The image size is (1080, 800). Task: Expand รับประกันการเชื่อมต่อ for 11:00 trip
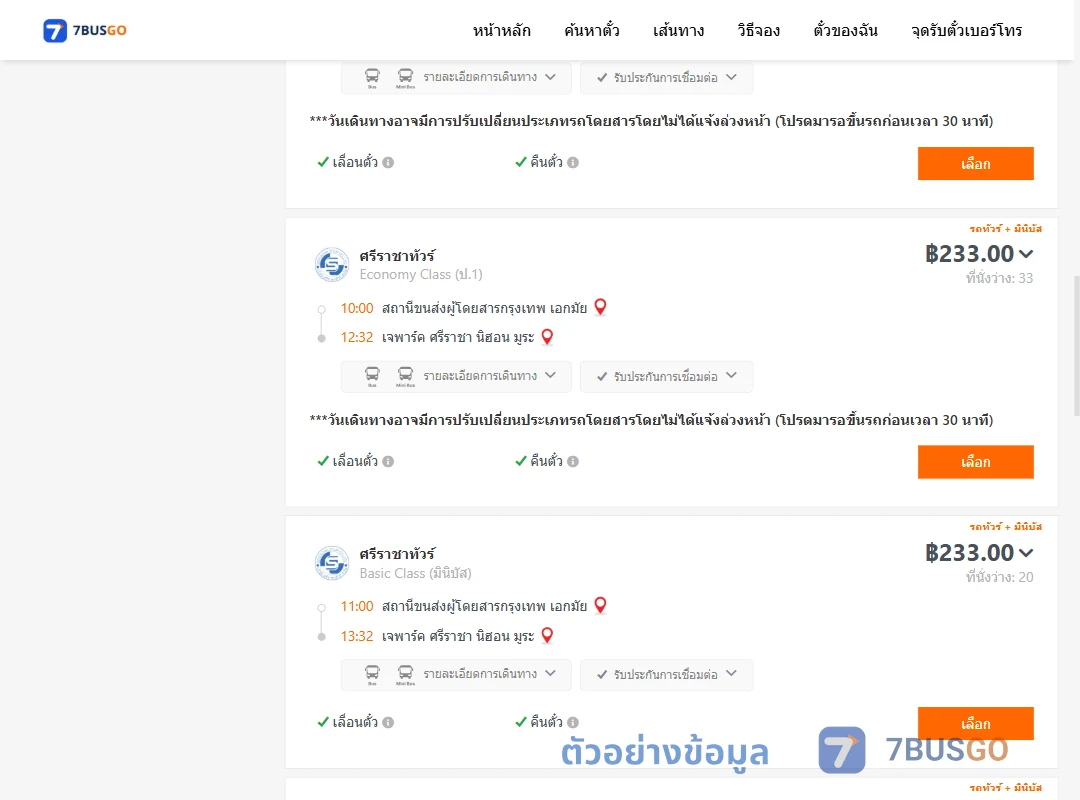(x=666, y=675)
